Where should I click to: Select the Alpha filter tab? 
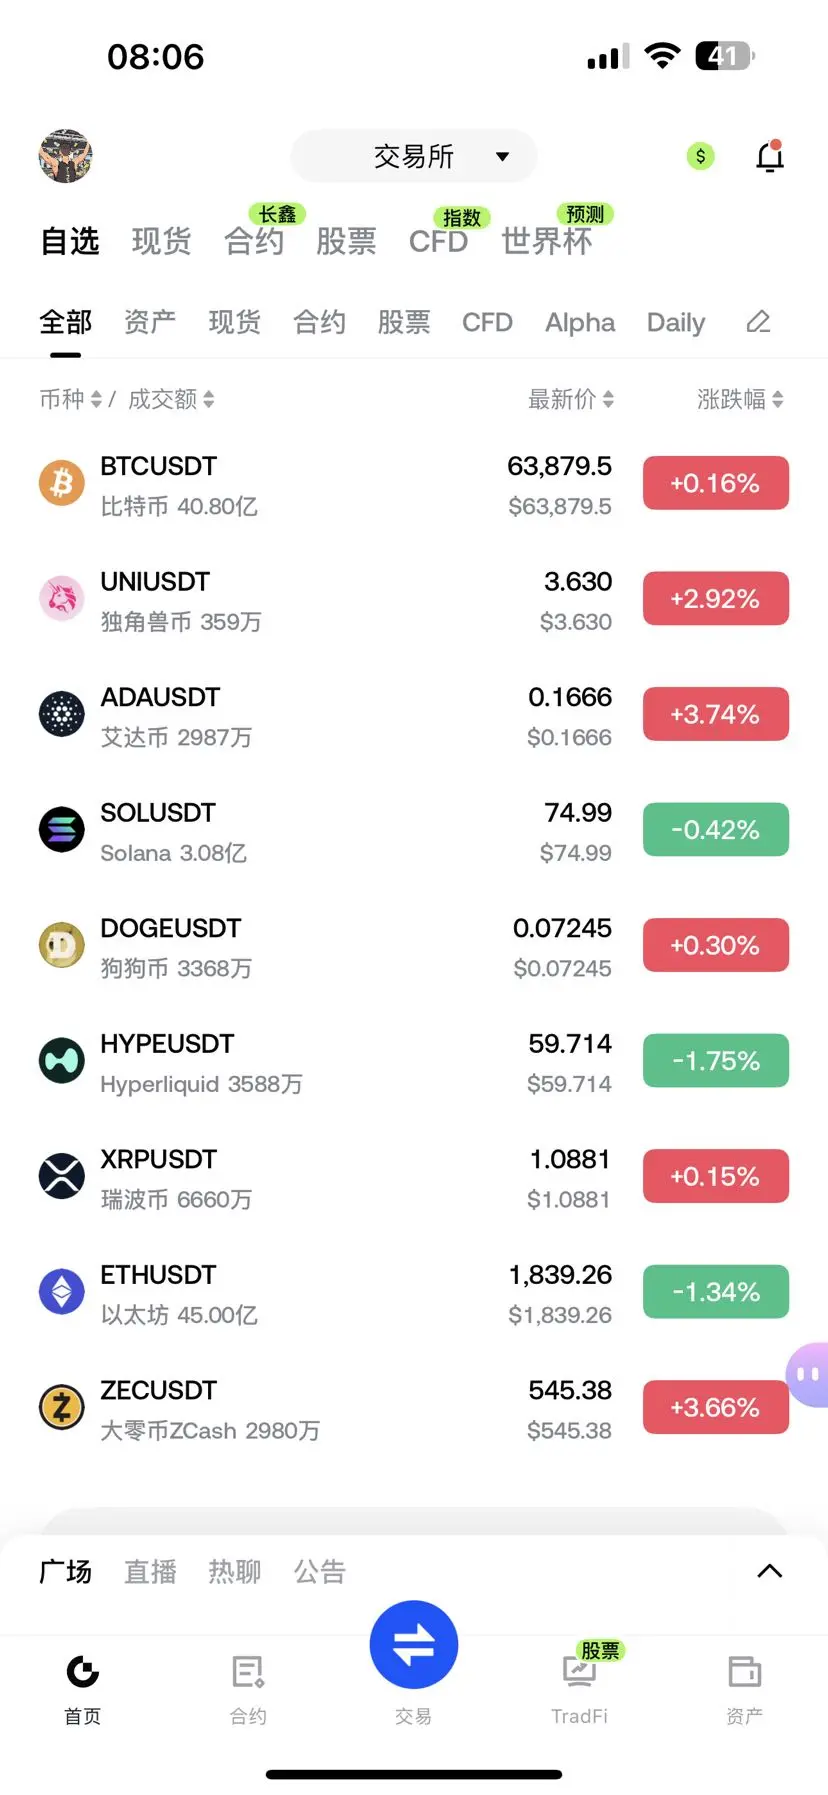click(580, 322)
